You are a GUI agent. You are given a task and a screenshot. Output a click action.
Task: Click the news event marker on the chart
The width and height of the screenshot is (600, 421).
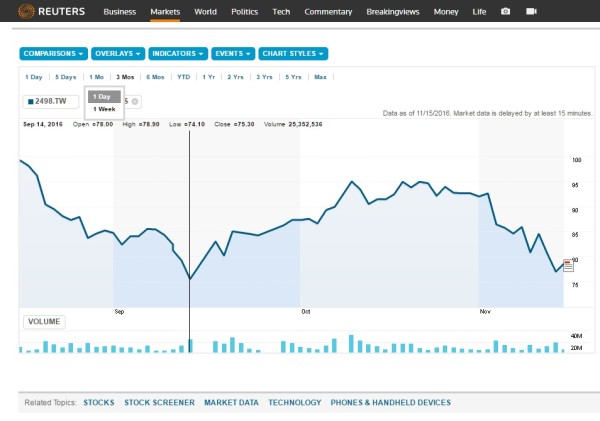coord(568,265)
